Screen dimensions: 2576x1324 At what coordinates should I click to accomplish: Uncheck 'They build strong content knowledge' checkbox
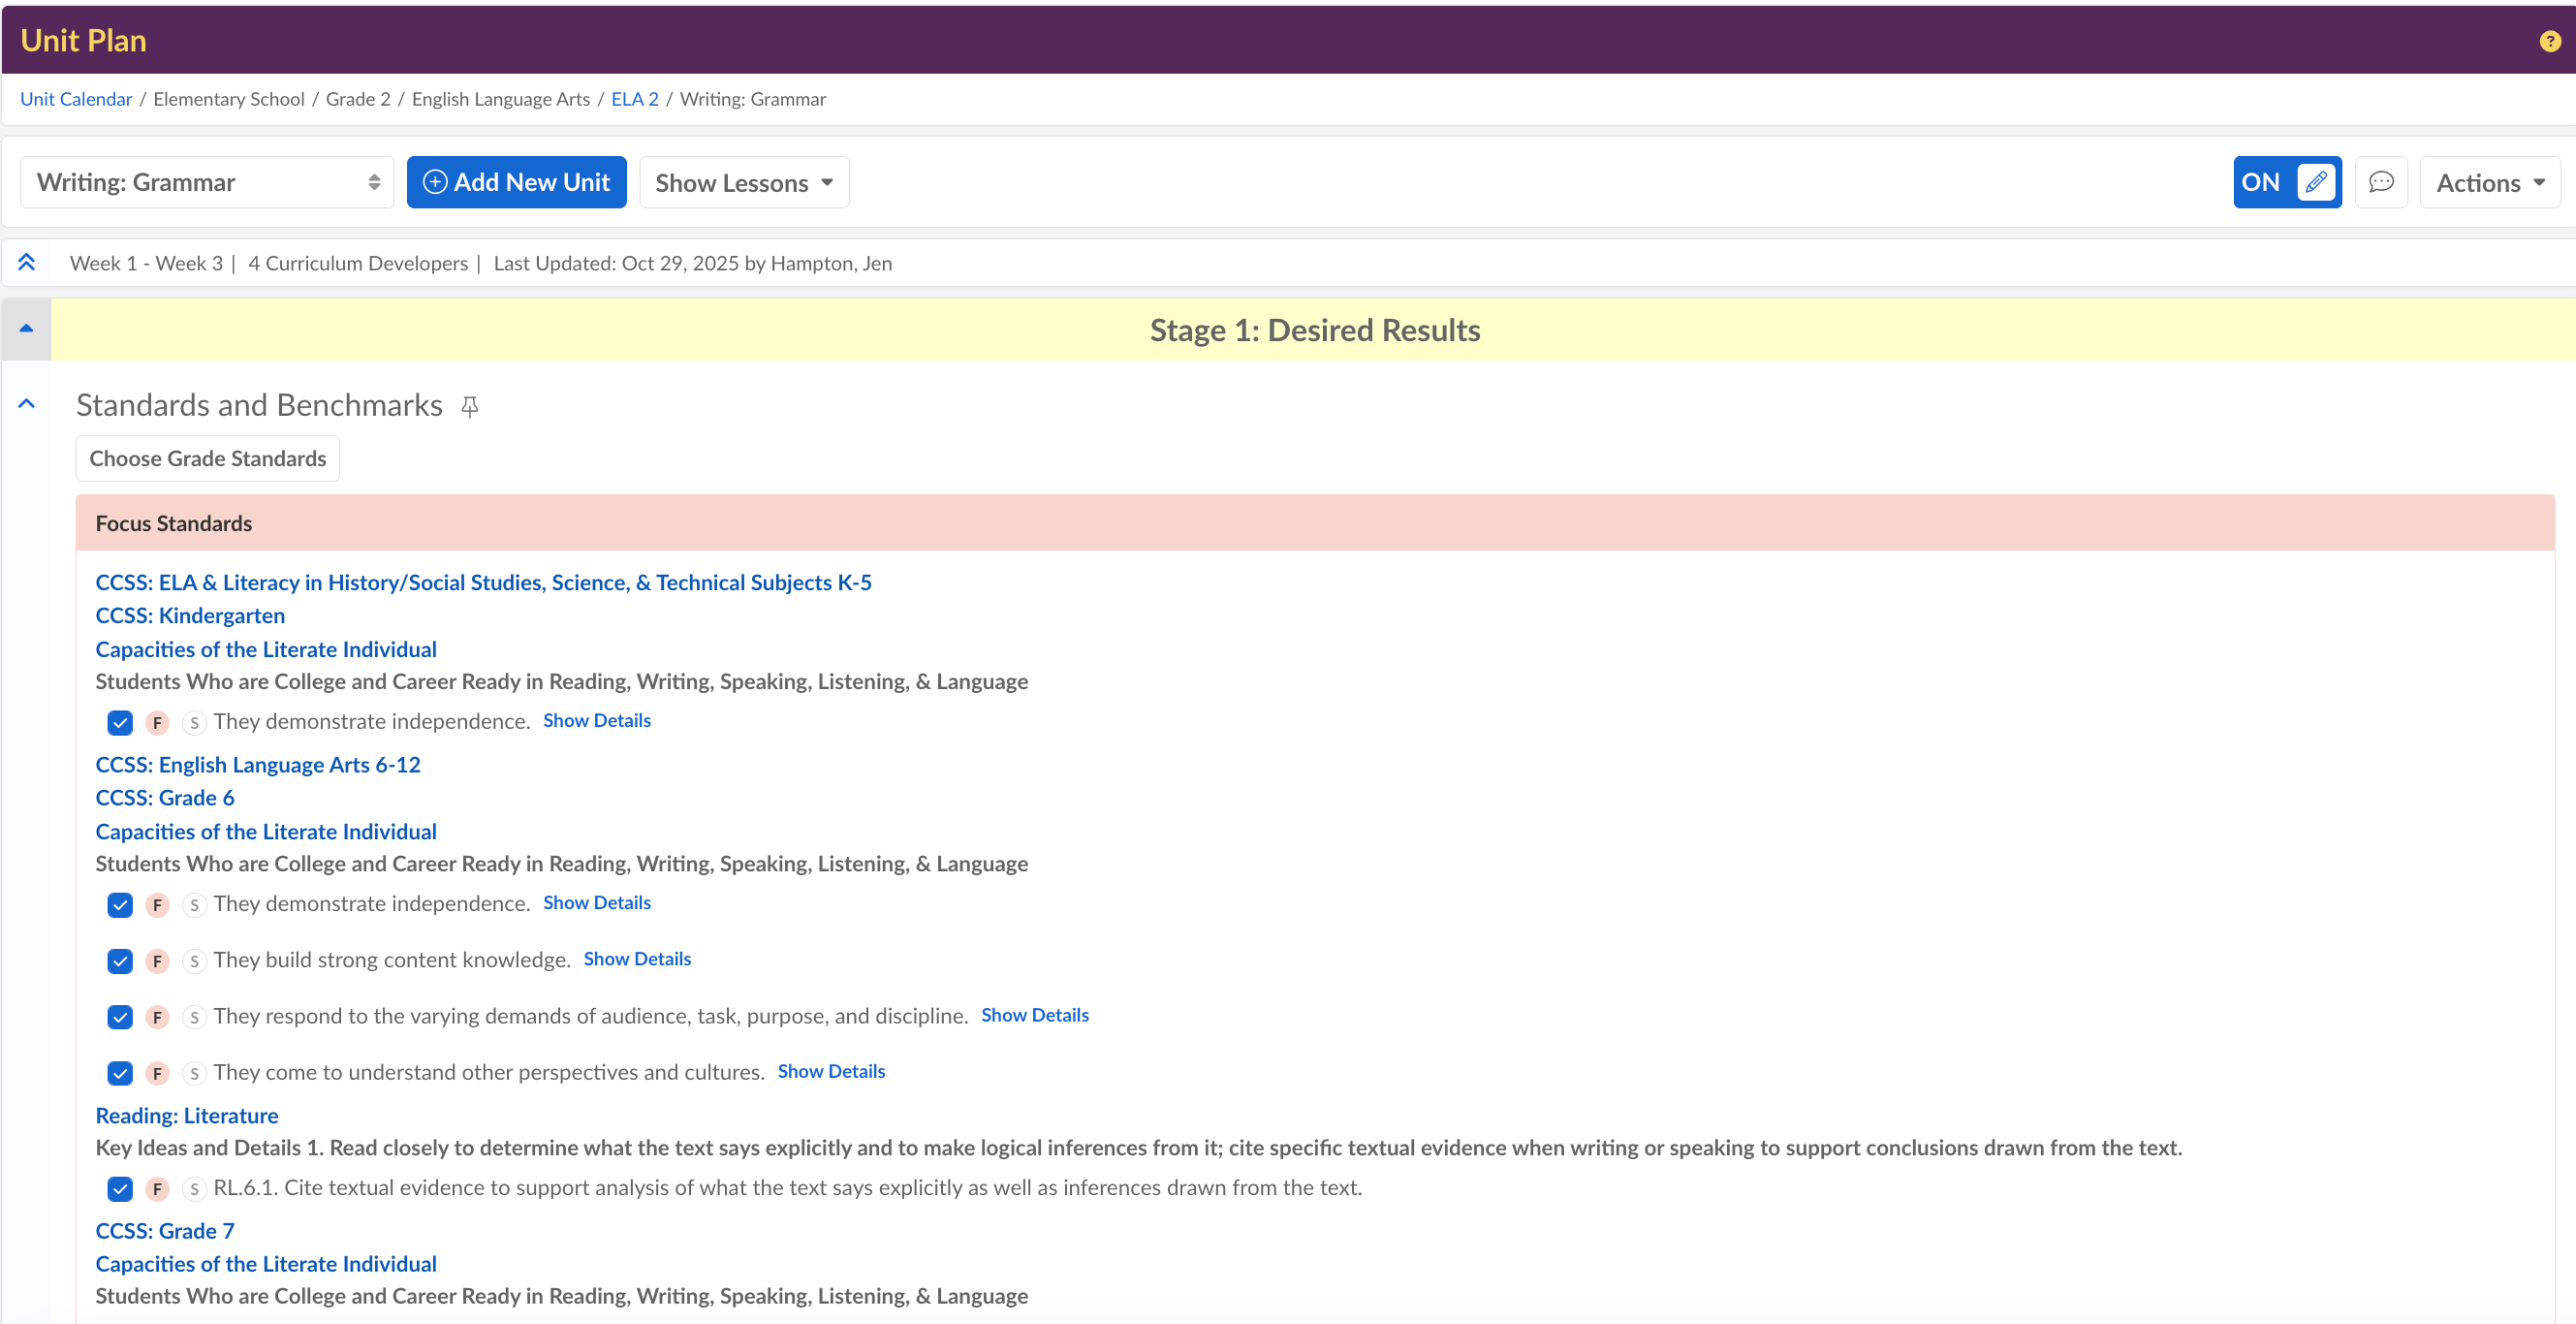120,961
